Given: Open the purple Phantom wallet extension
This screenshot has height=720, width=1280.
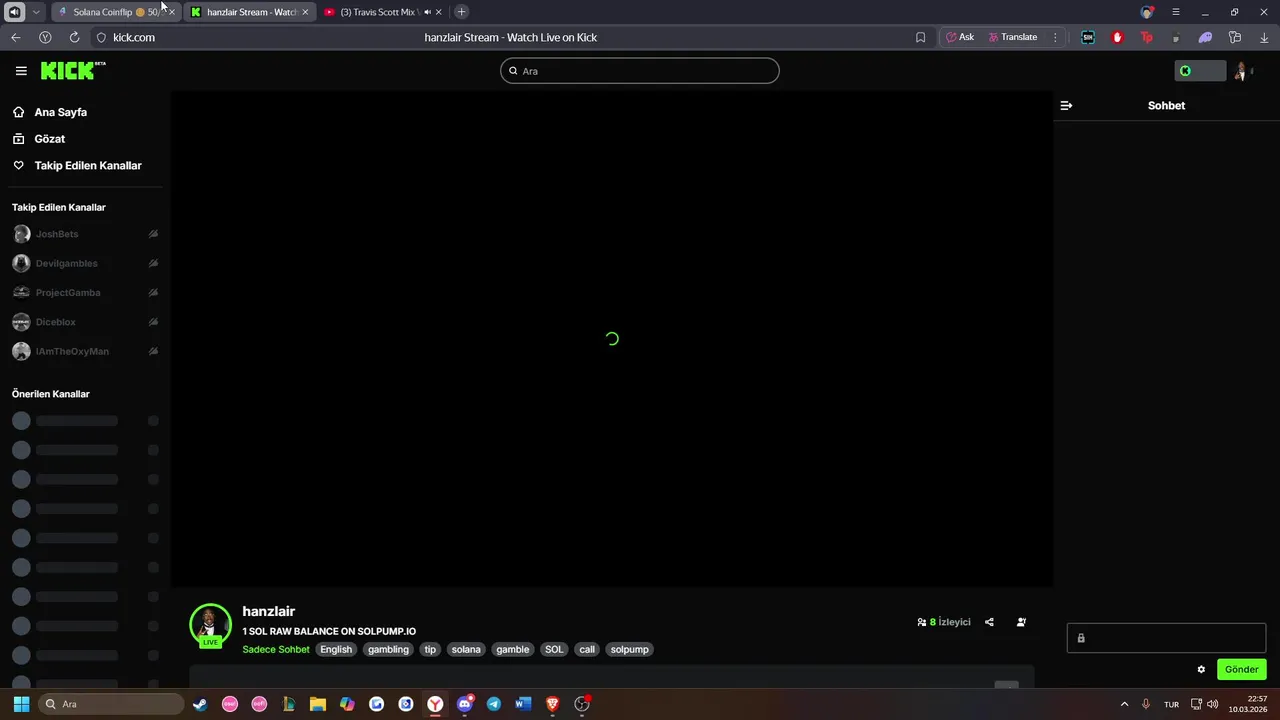Looking at the screenshot, I should [1205, 37].
